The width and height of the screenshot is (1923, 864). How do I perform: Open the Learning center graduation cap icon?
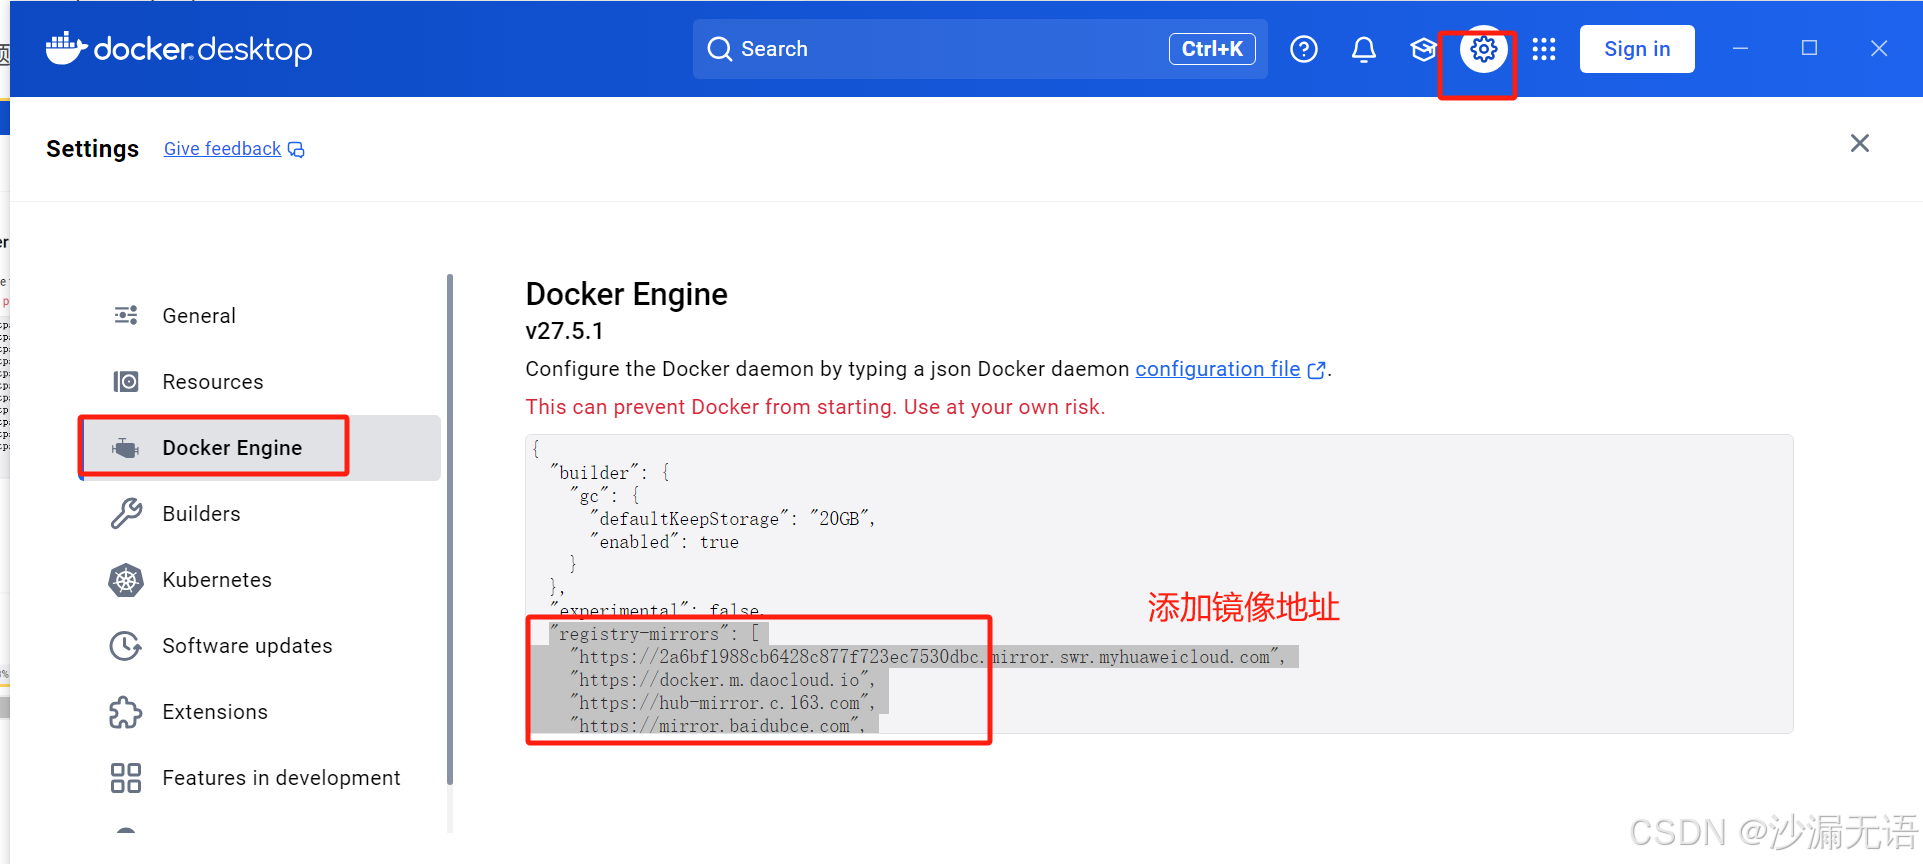(x=1423, y=49)
